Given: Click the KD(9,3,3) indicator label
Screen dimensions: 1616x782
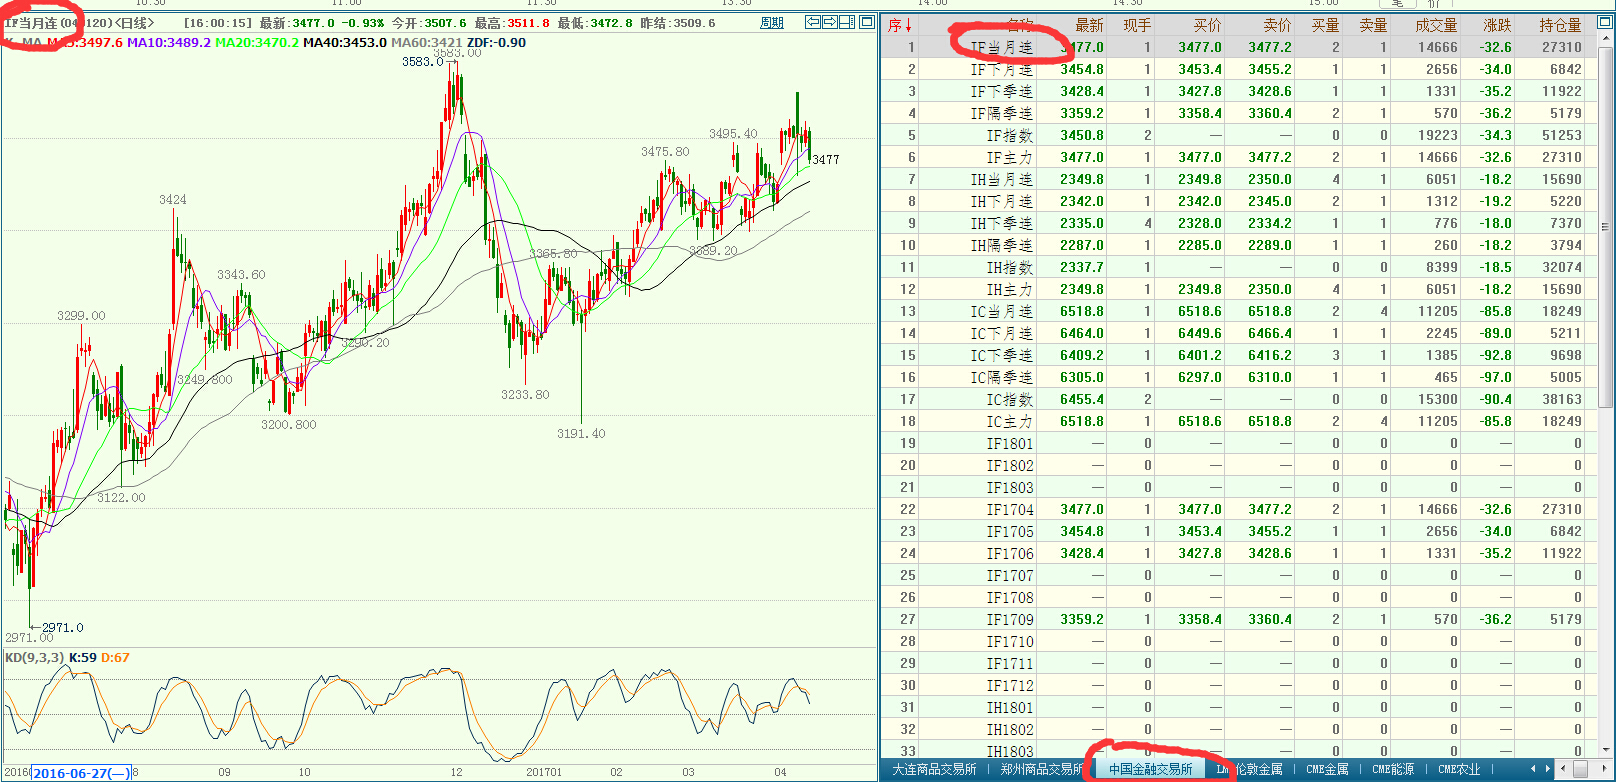Looking at the screenshot, I should click(34, 657).
